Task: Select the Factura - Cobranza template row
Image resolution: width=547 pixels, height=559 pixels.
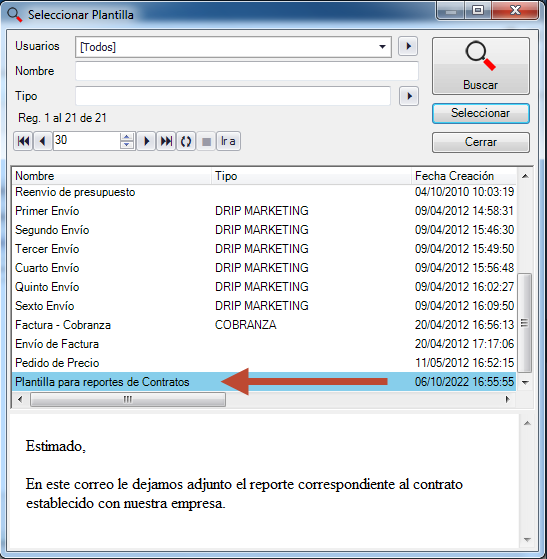Action: click(264, 325)
